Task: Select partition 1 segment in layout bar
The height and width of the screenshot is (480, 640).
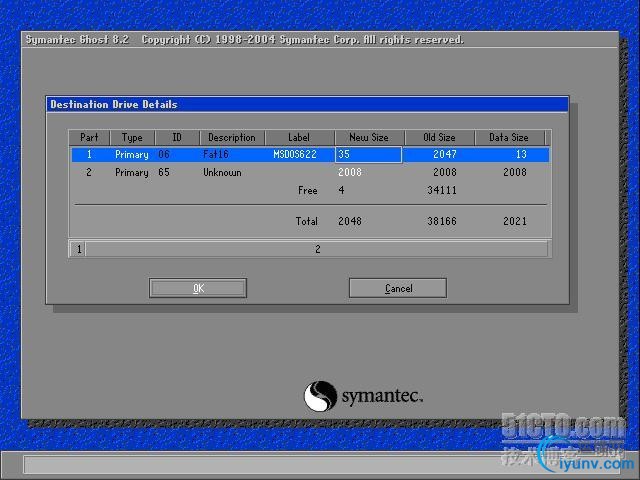Action: click(78, 249)
